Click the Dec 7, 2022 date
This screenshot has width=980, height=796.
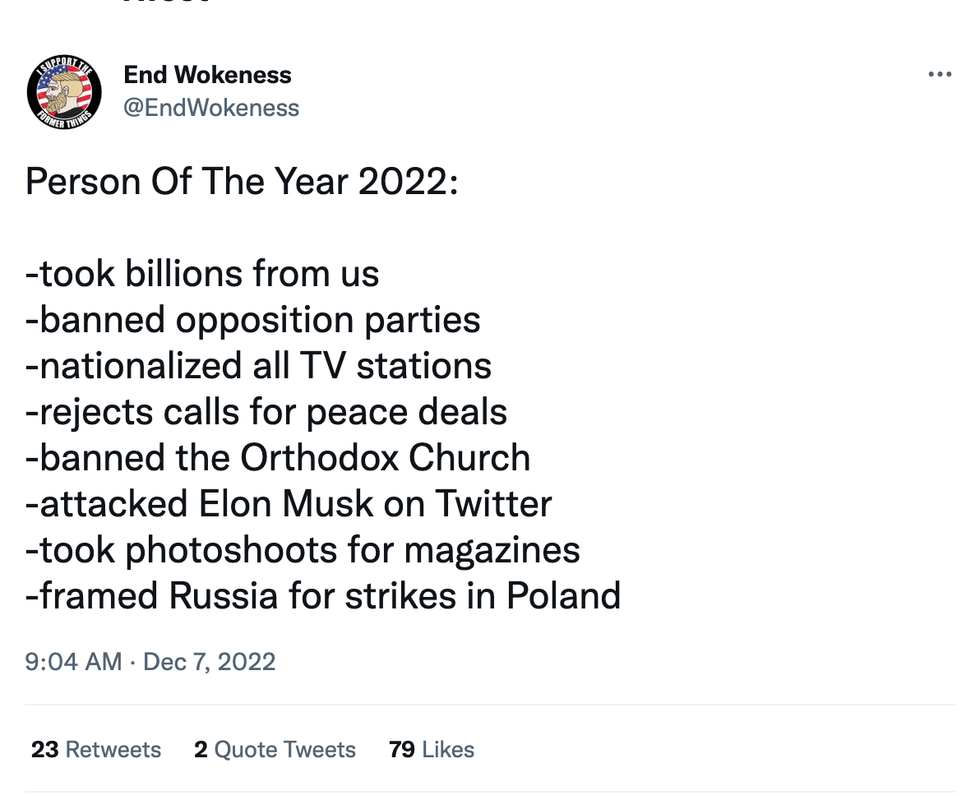click(210, 662)
